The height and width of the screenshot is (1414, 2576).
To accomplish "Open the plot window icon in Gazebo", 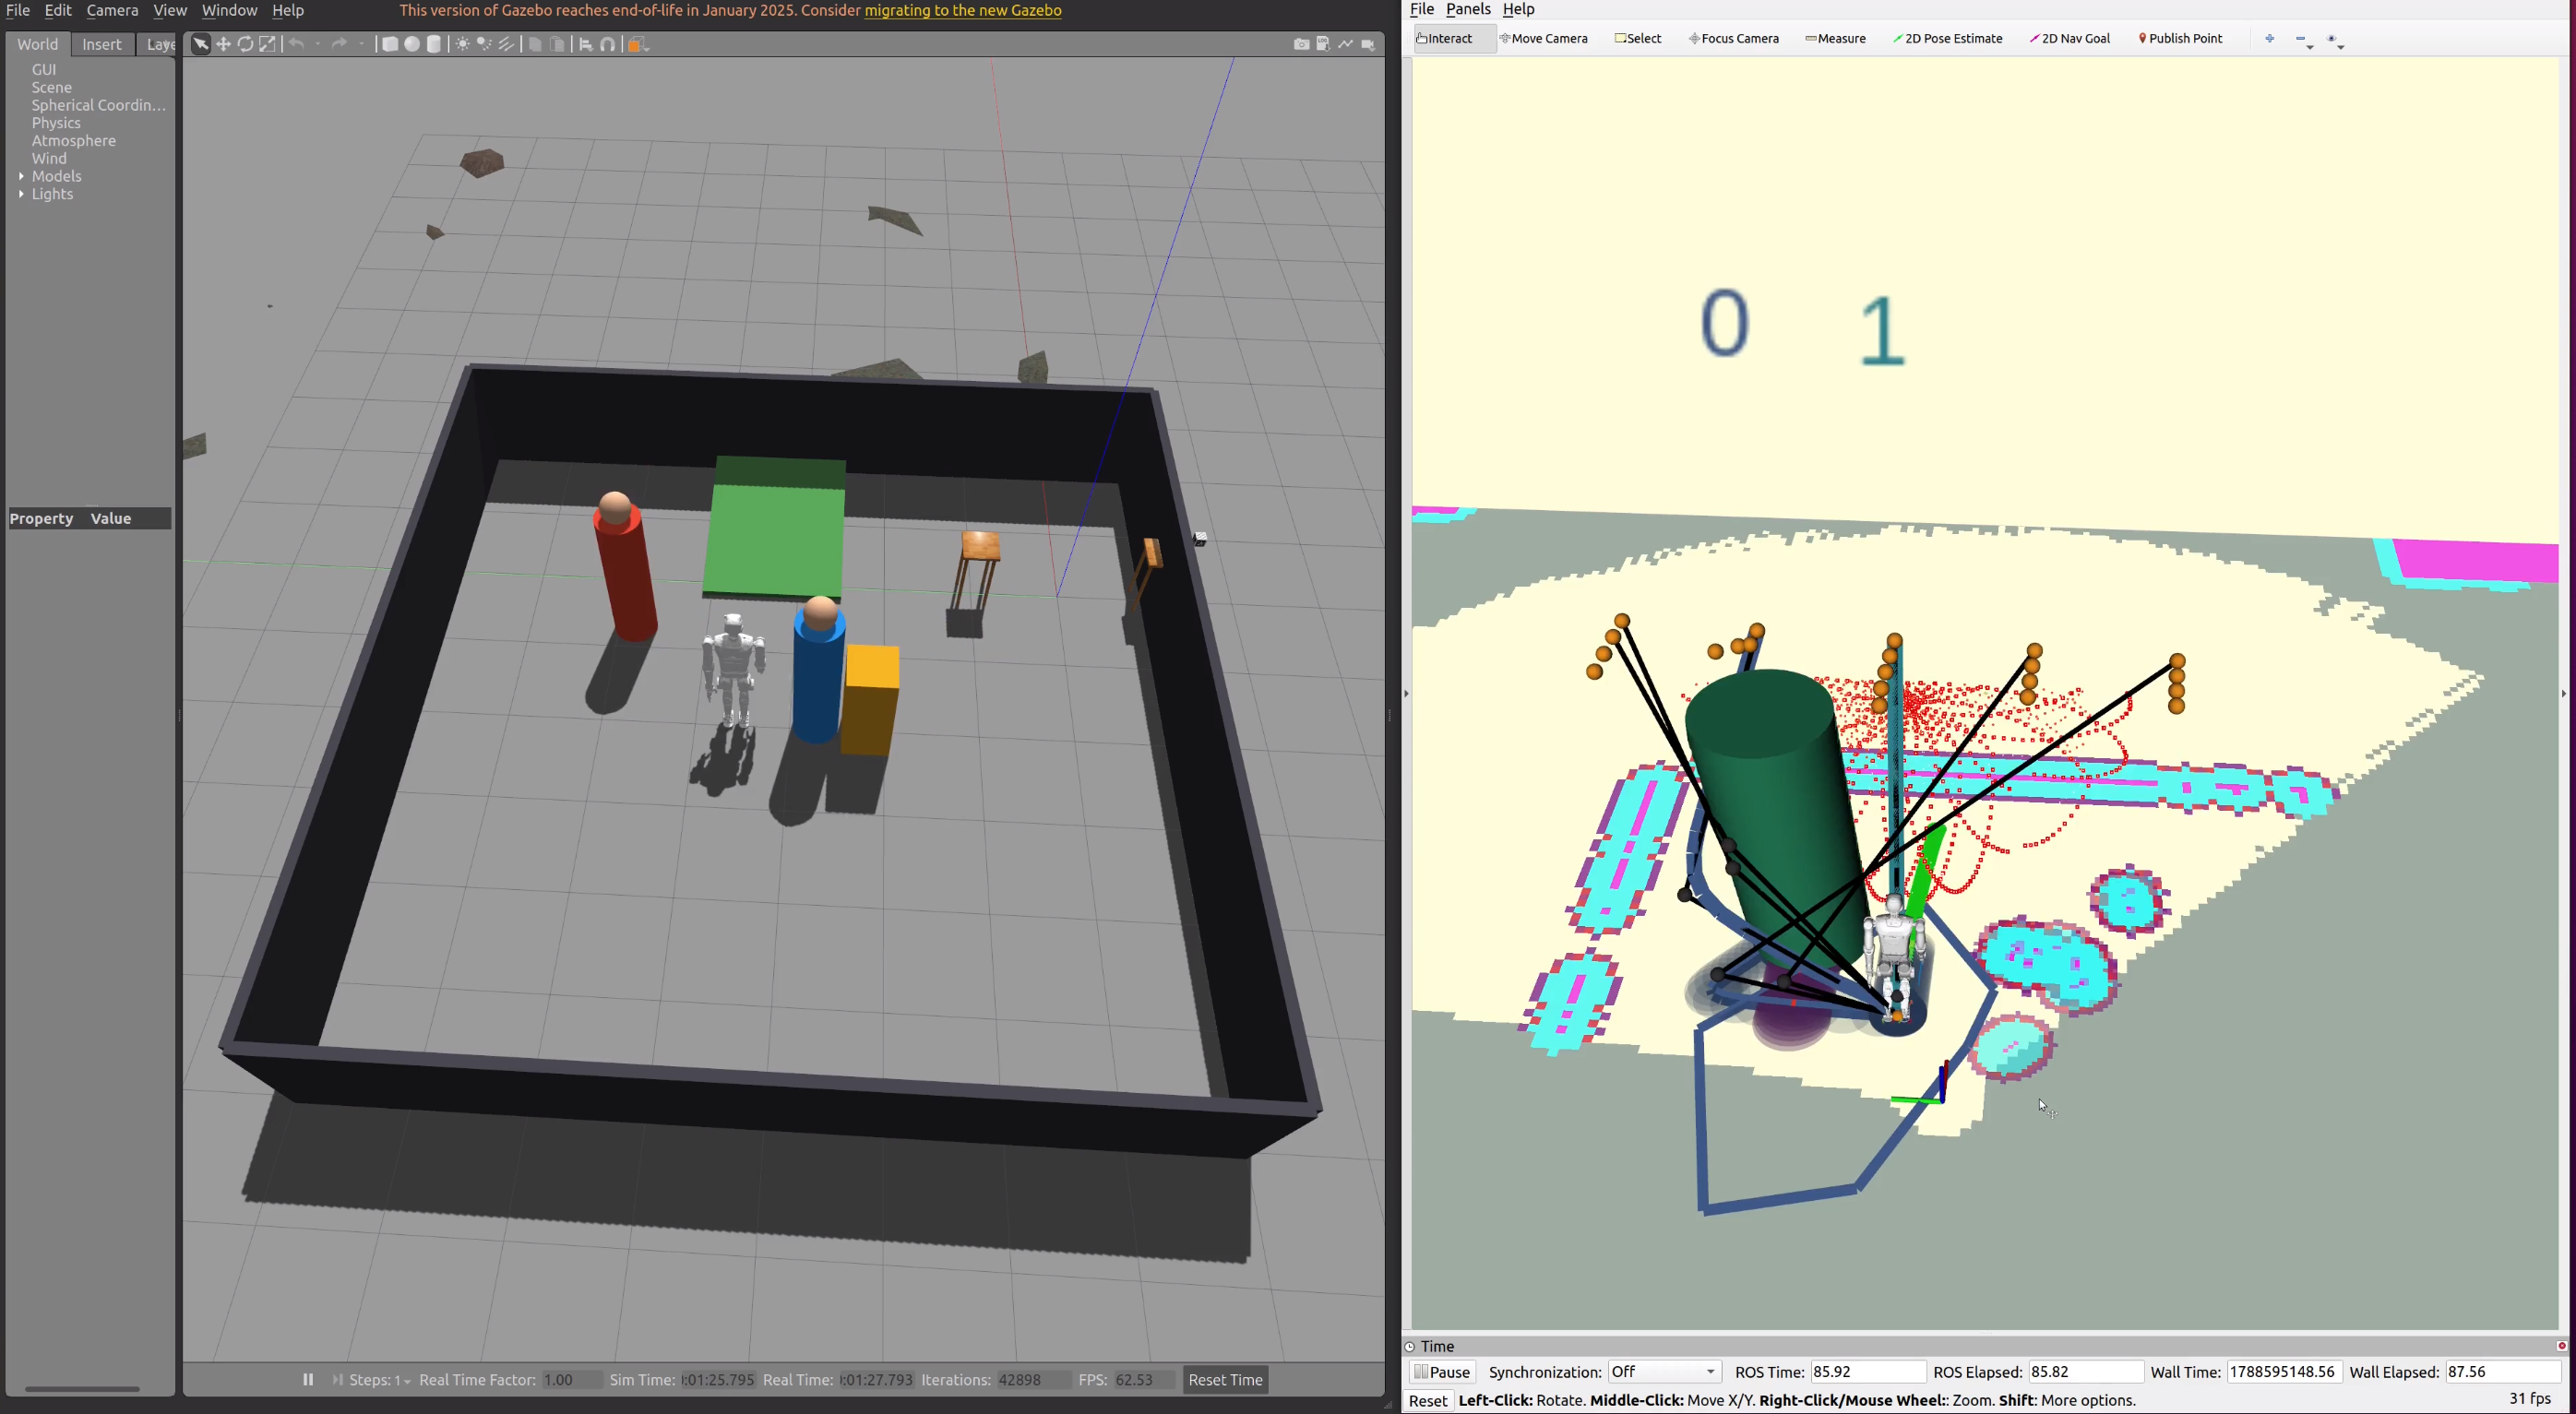I will [x=1346, y=44].
